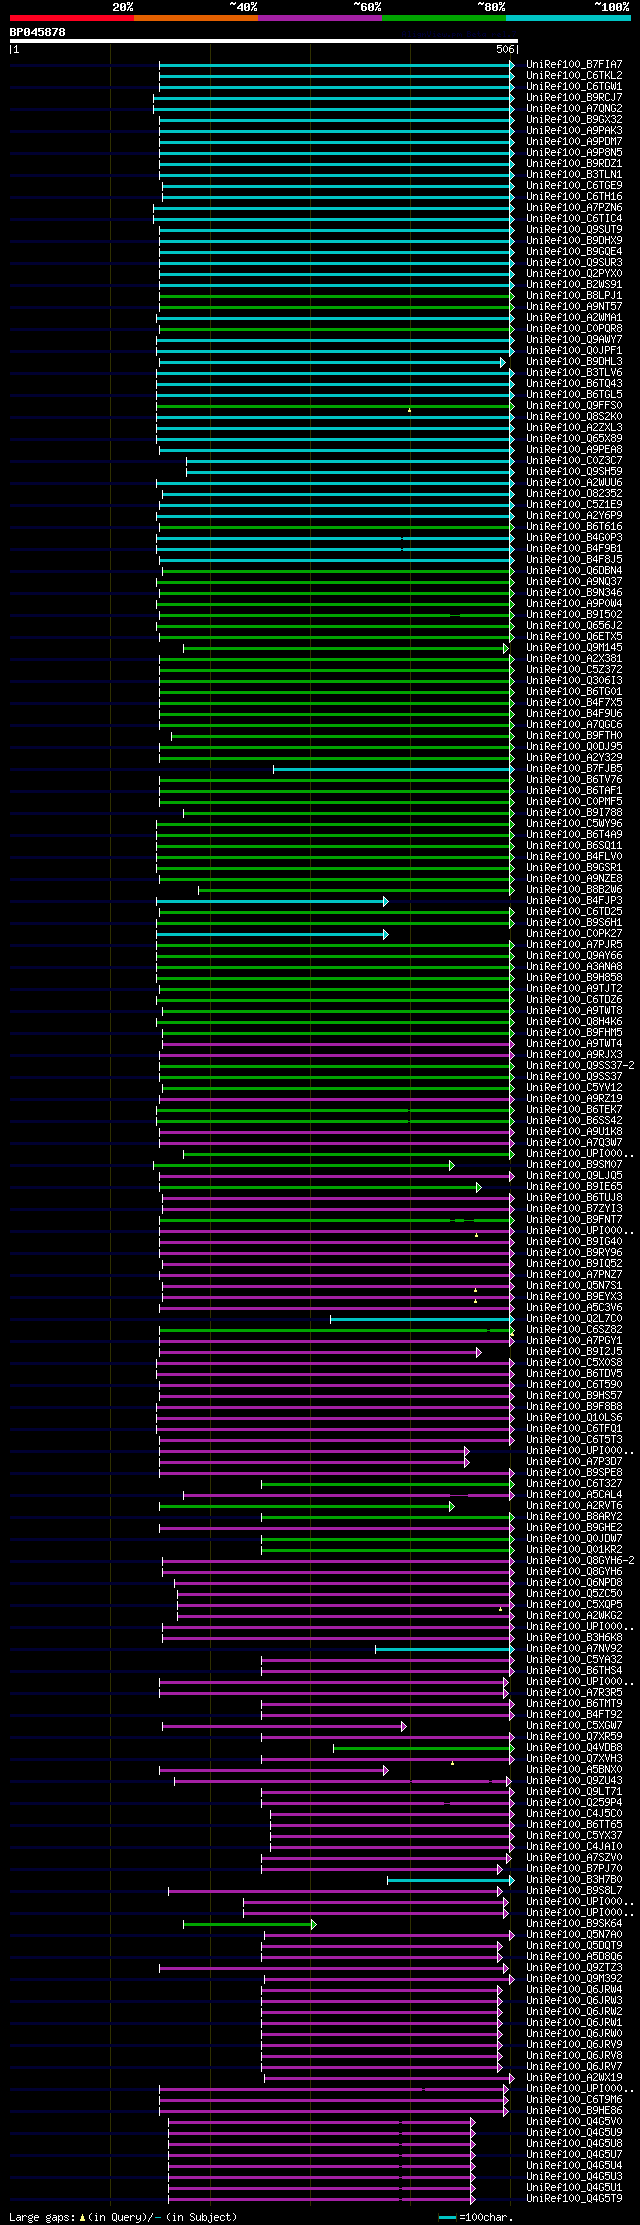The image size is (640, 2225).
Task: Select the UniRef100_B3H7B0 entry
Action: coord(574,1880)
